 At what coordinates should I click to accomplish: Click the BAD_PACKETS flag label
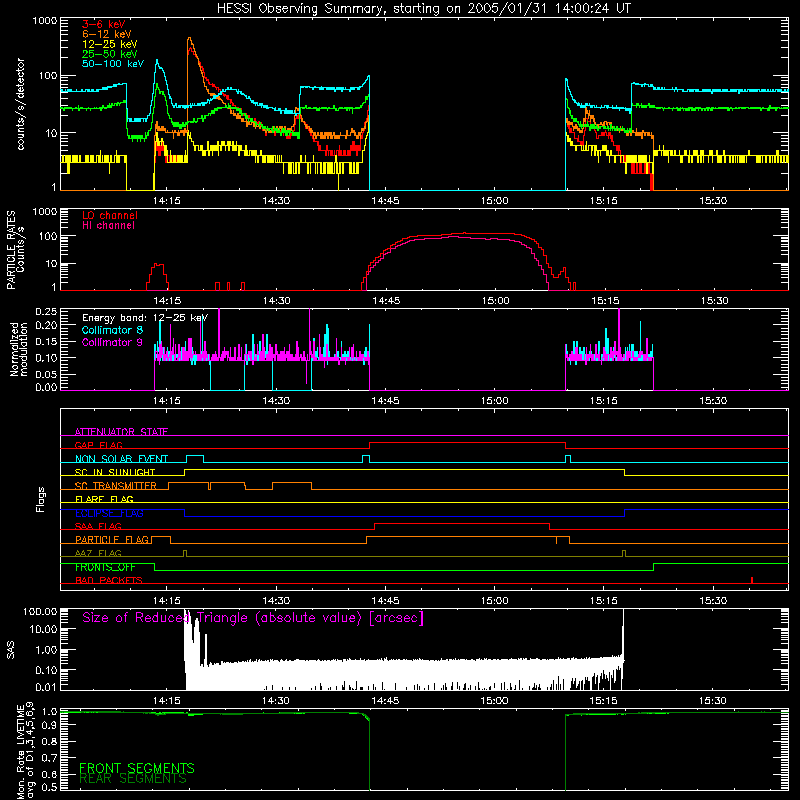(109, 580)
